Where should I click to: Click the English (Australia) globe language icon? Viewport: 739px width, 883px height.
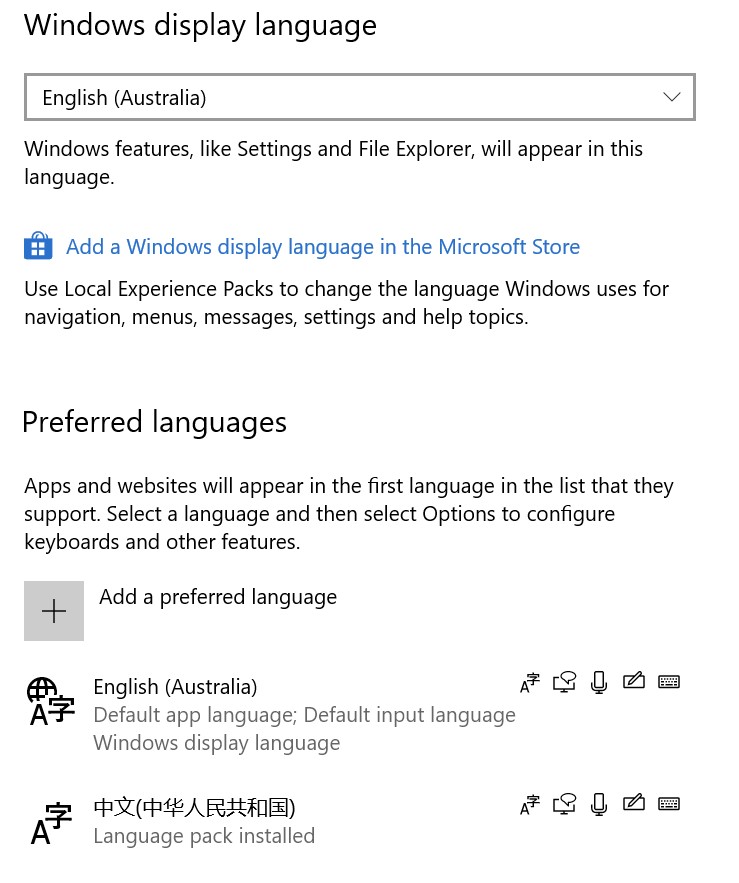[x=51, y=701]
